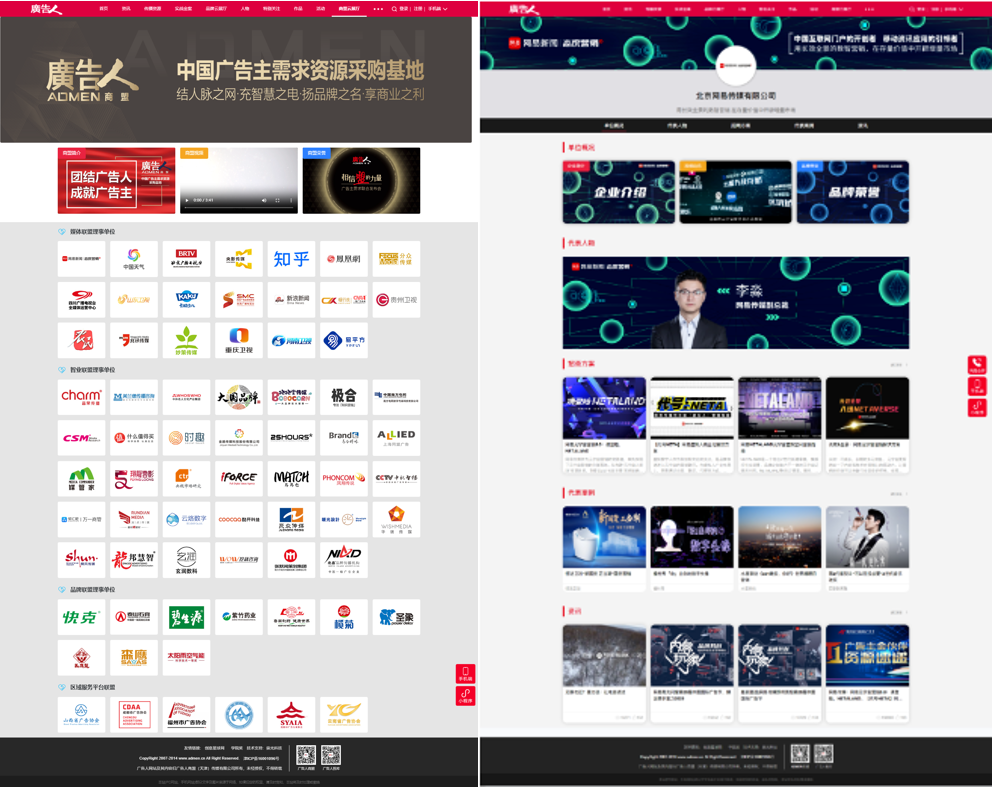Click the KAKU logo tile
The height and width of the screenshot is (788, 993).
pos(186,300)
